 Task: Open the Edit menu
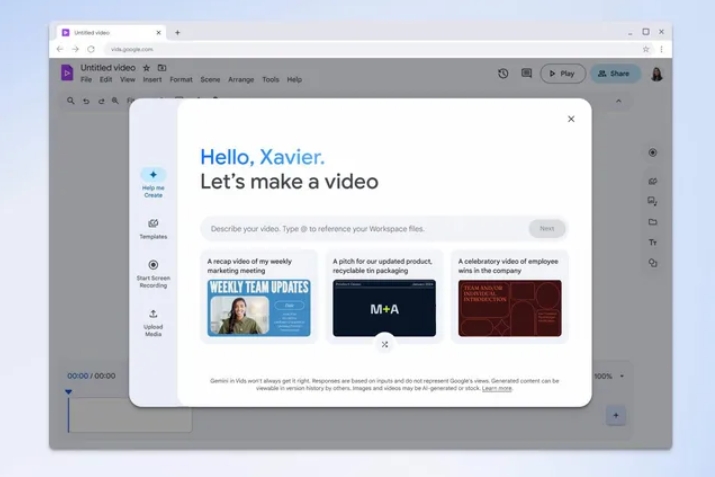coord(106,79)
